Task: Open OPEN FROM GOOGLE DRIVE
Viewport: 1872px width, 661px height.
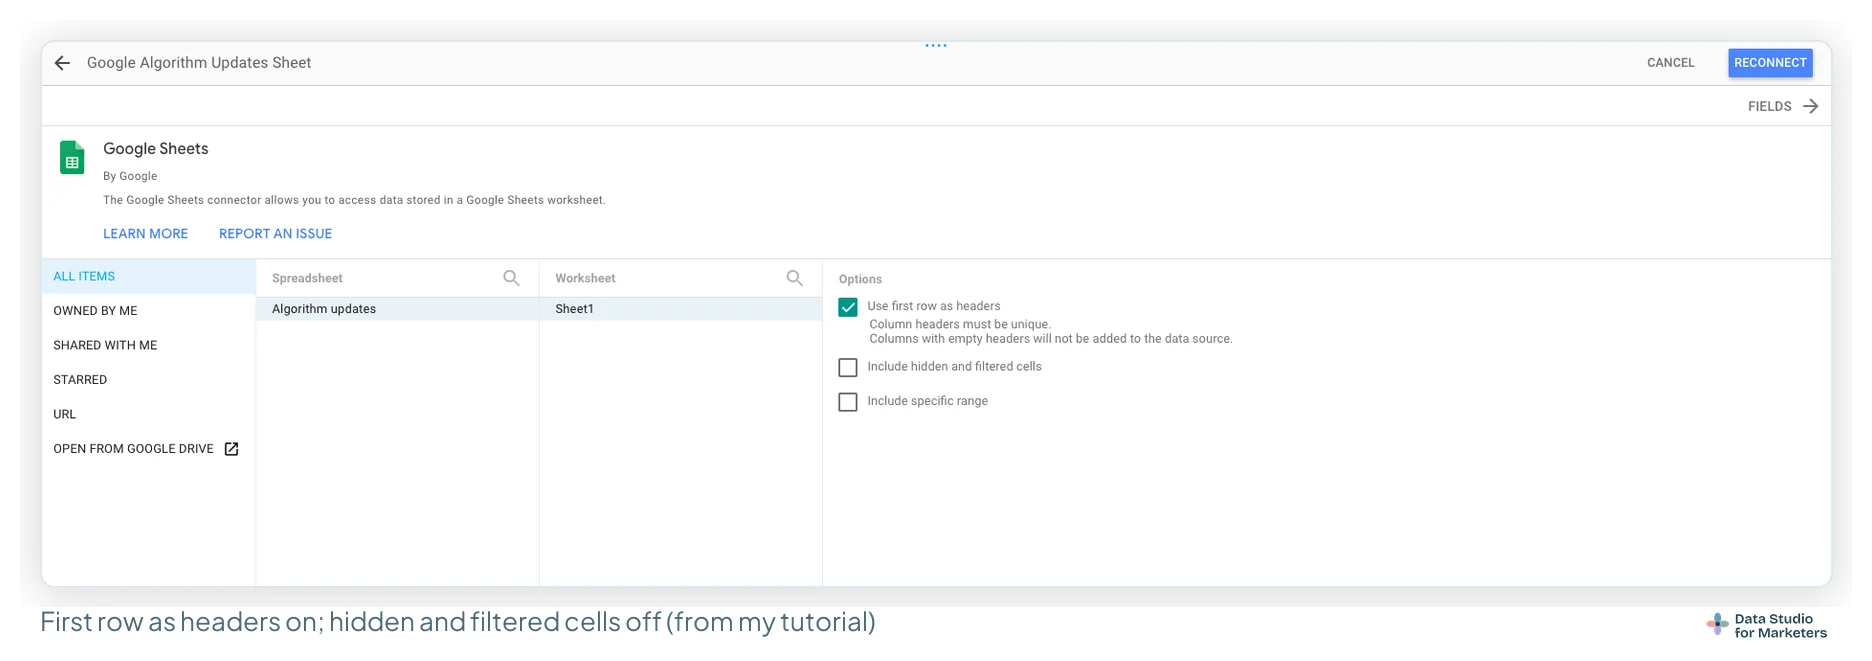Action: point(148,449)
